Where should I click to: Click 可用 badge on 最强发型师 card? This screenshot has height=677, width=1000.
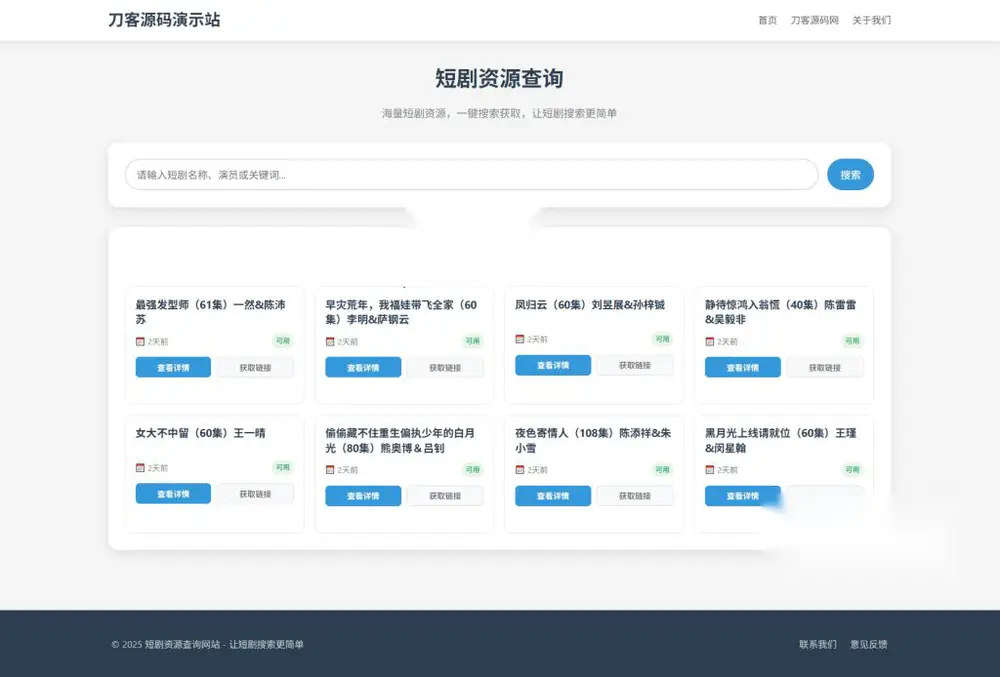tap(283, 341)
